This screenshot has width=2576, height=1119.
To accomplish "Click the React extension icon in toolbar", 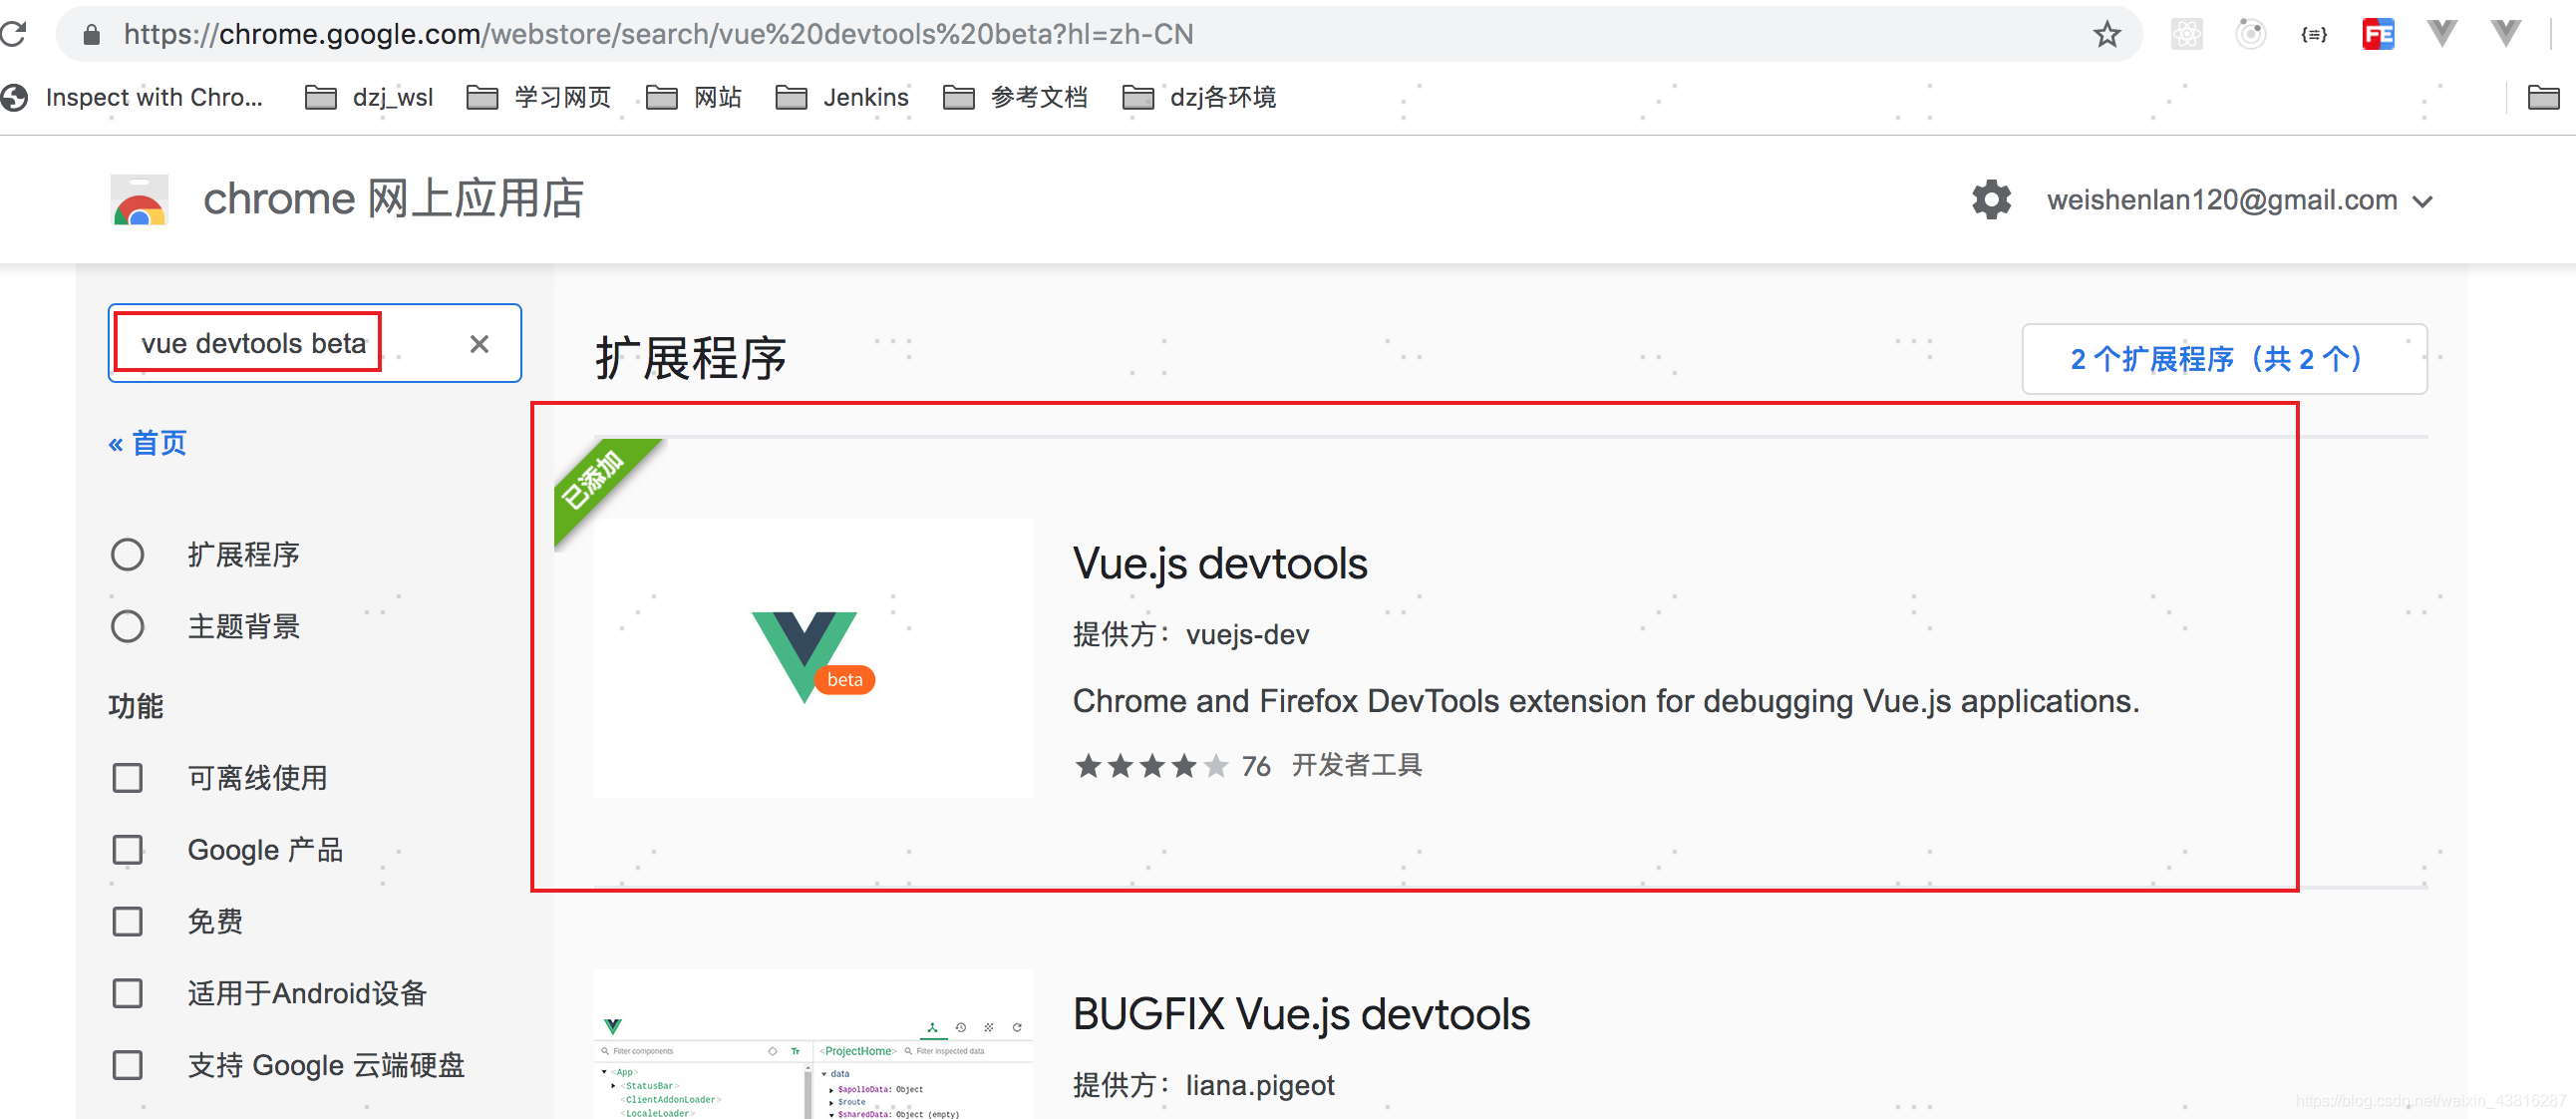I will point(2186,34).
